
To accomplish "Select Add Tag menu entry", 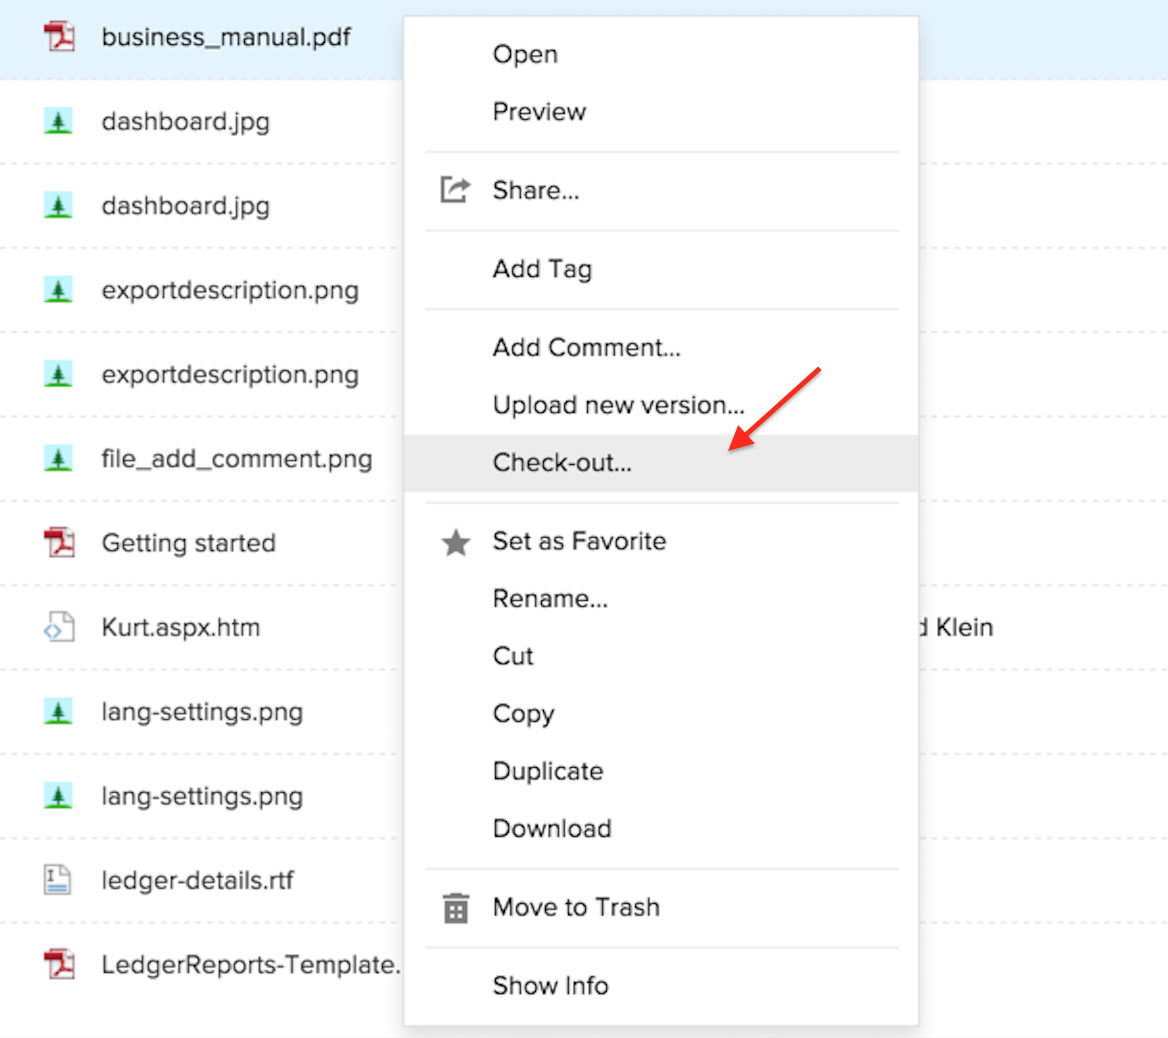I will click(x=542, y=269).
